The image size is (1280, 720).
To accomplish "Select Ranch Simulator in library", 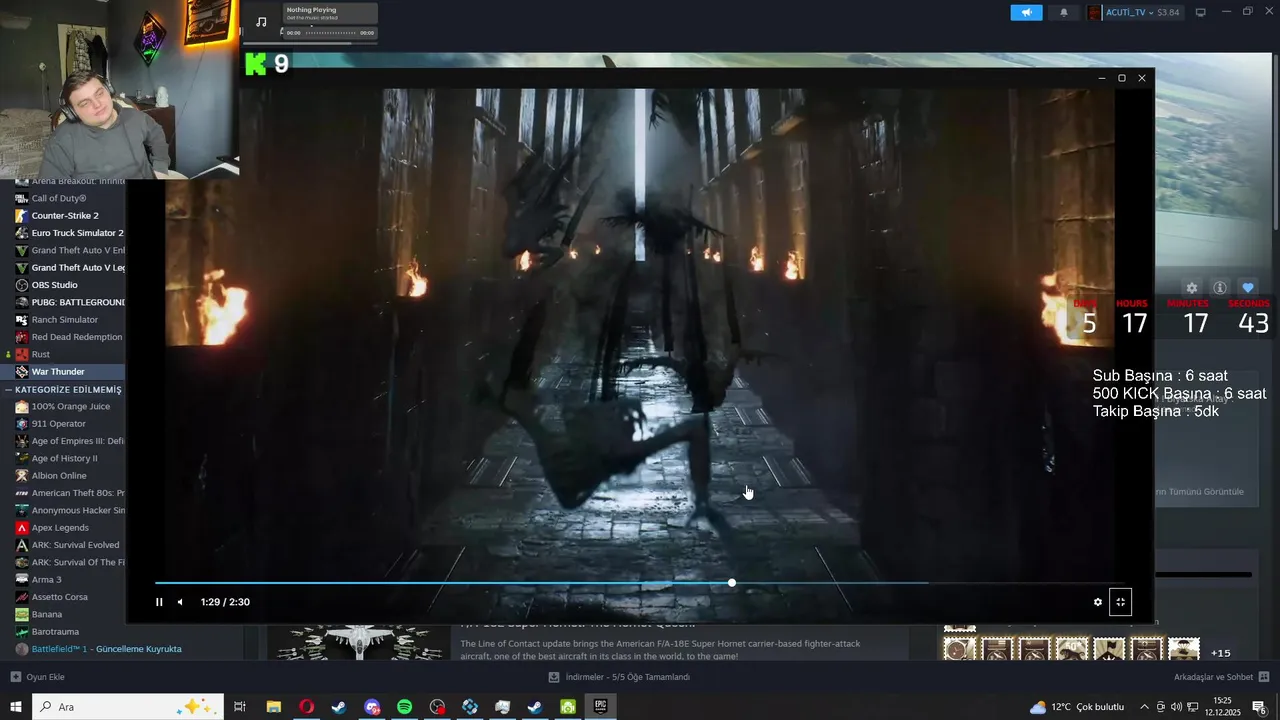I will pyautogui.click(x=63, y=319).
